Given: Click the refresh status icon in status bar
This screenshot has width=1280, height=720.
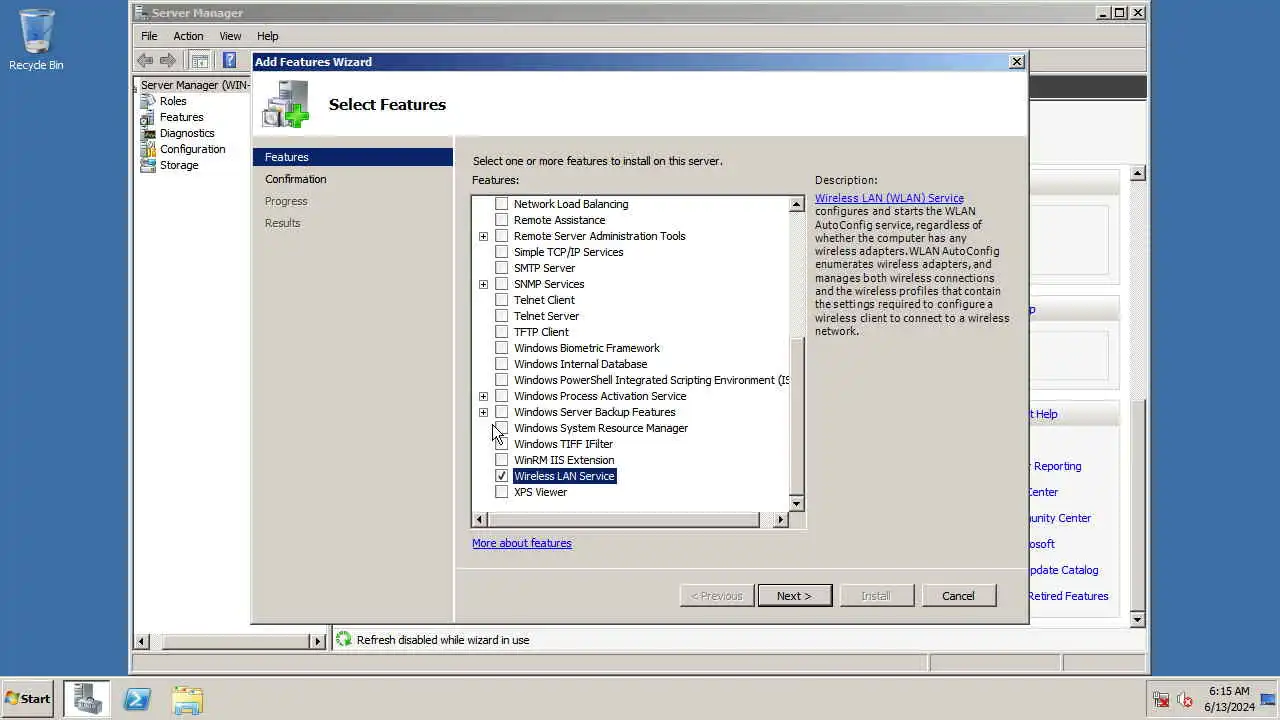Looking at the screenshot, I should [344, 639].
